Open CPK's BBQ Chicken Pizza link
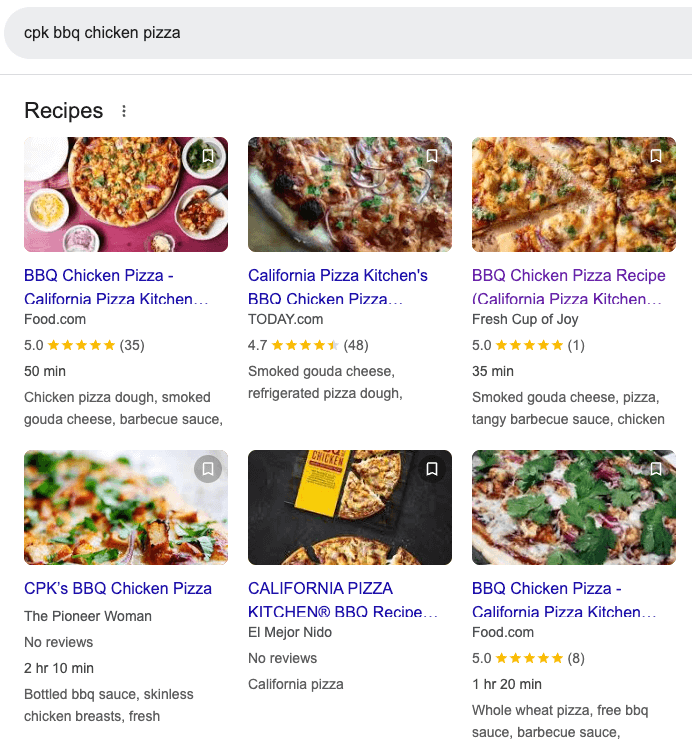The width and height of the screenshot is (692, 749). 118,588
